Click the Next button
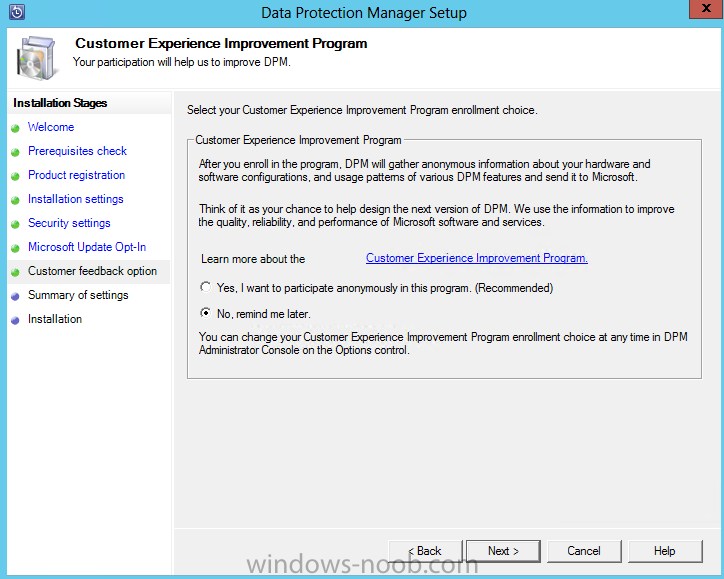 click(x=503, y=551)
